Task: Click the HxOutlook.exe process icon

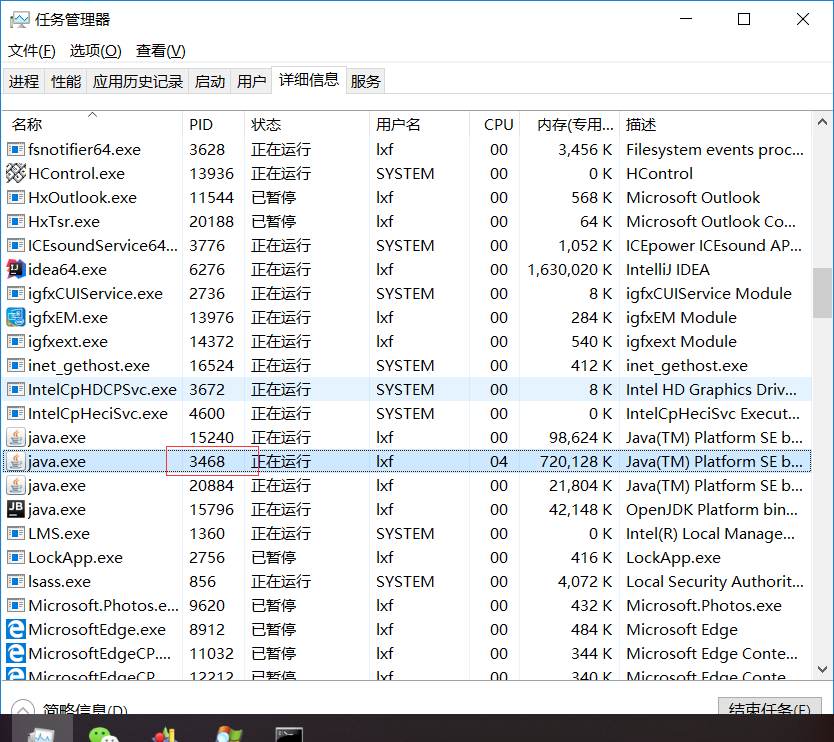Action: (x=16, y=197)
